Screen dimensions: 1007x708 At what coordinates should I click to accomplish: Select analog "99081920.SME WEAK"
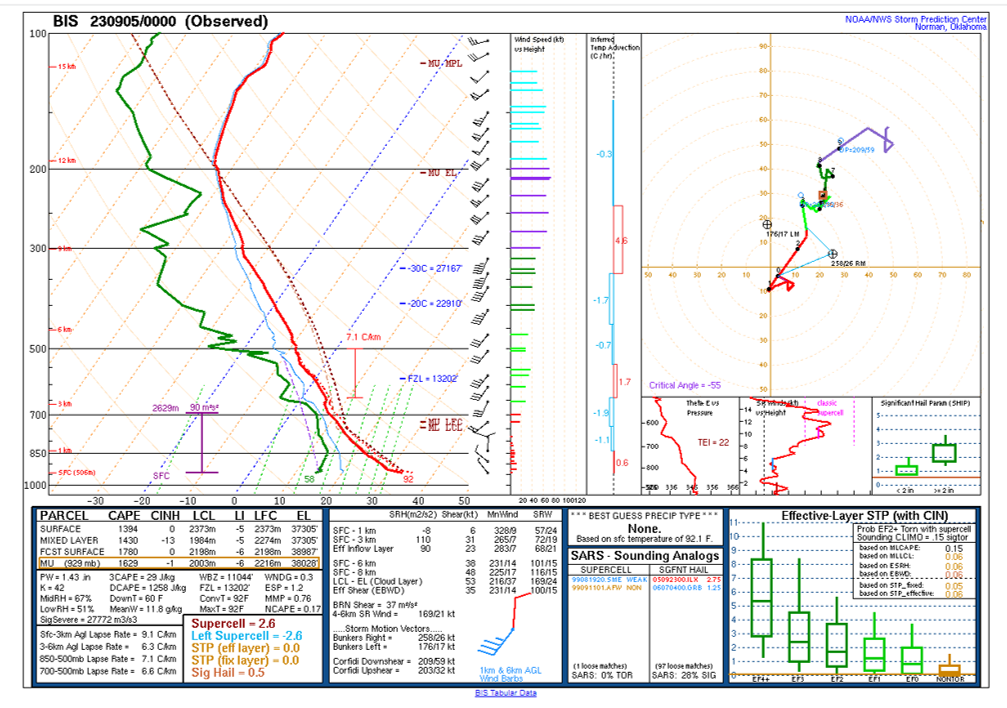coord(609,580)
